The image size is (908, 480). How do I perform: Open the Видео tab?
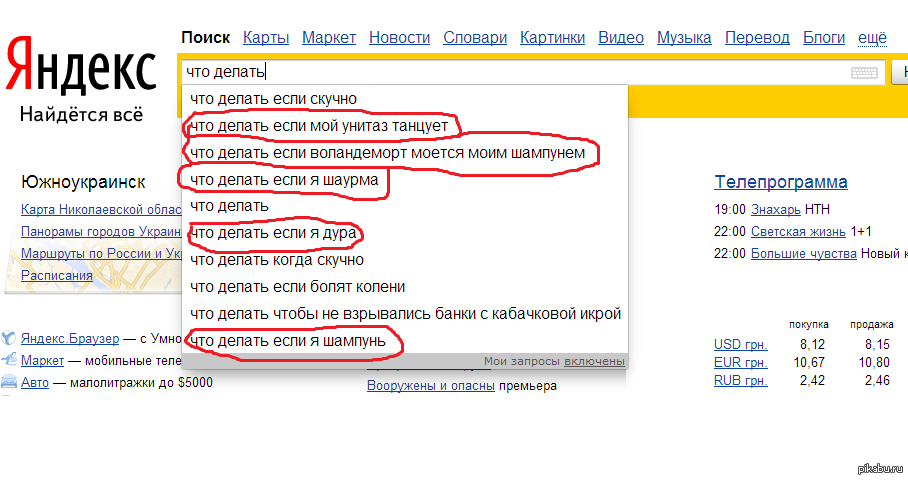[621, 38]
